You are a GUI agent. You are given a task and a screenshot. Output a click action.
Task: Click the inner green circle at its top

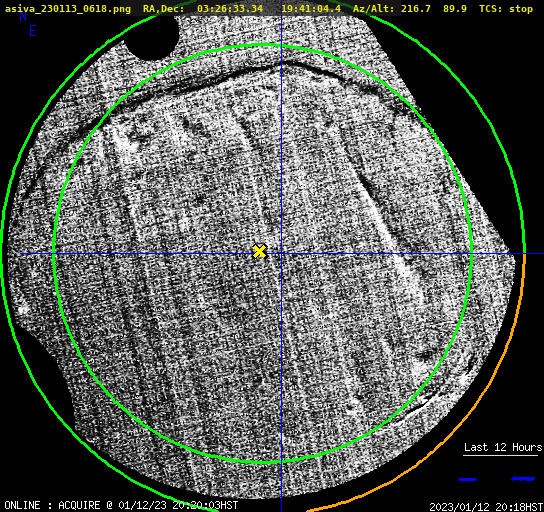coord(263,45)
